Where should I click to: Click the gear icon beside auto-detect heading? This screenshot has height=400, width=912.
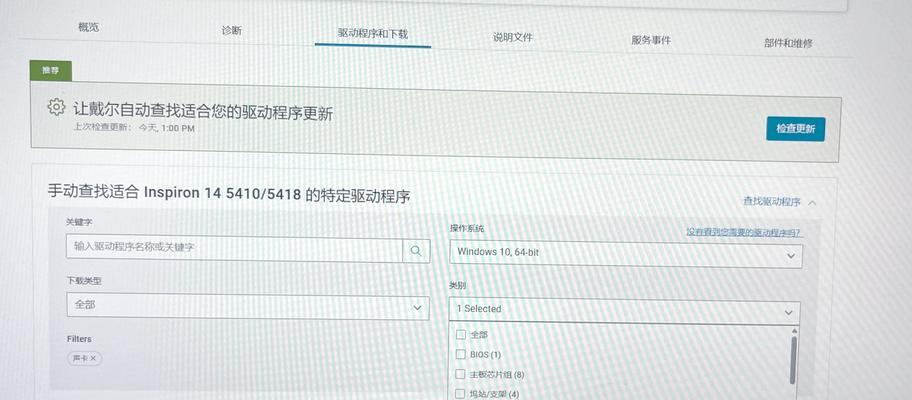[56, 107]
